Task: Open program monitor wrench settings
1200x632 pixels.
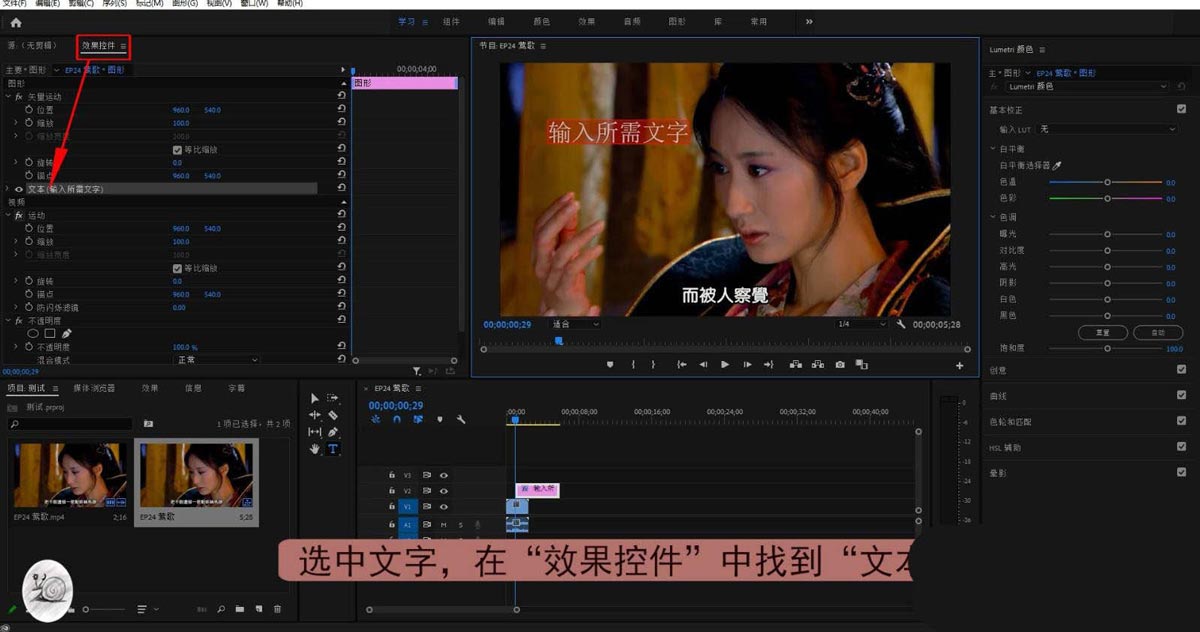Action: (x=901, y=324)
